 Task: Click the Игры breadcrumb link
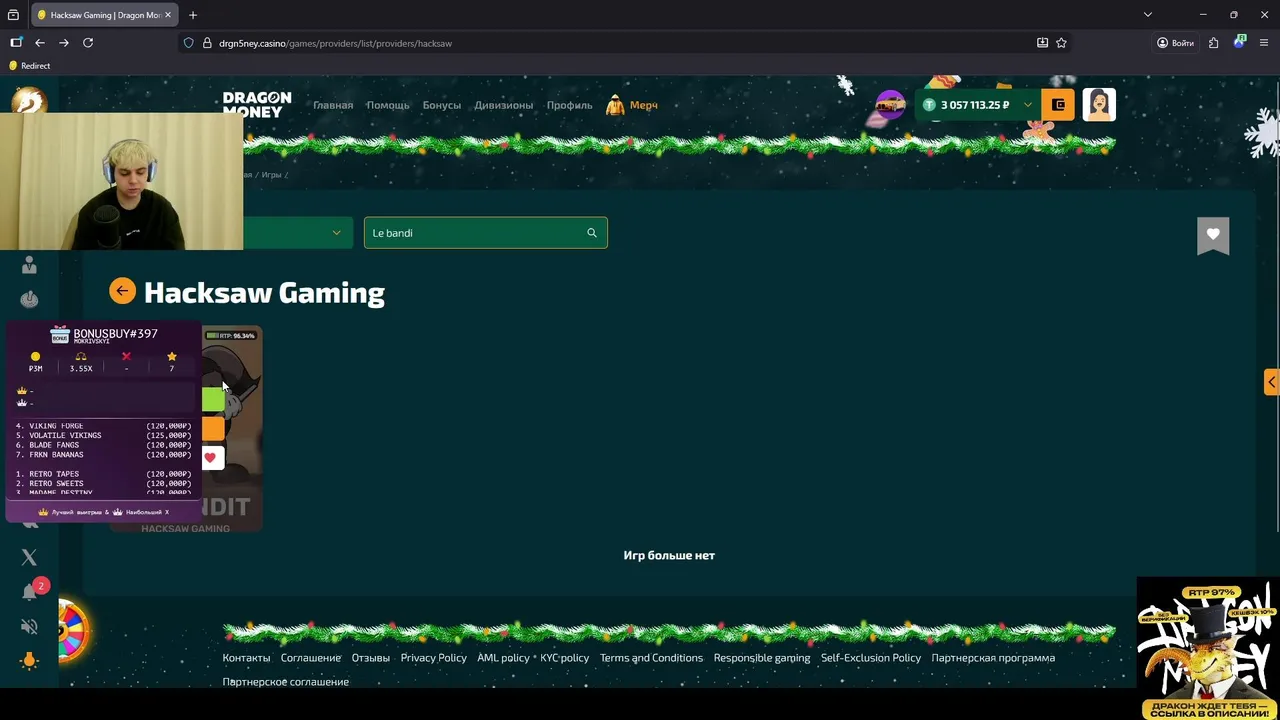click(x=271, y=175)
